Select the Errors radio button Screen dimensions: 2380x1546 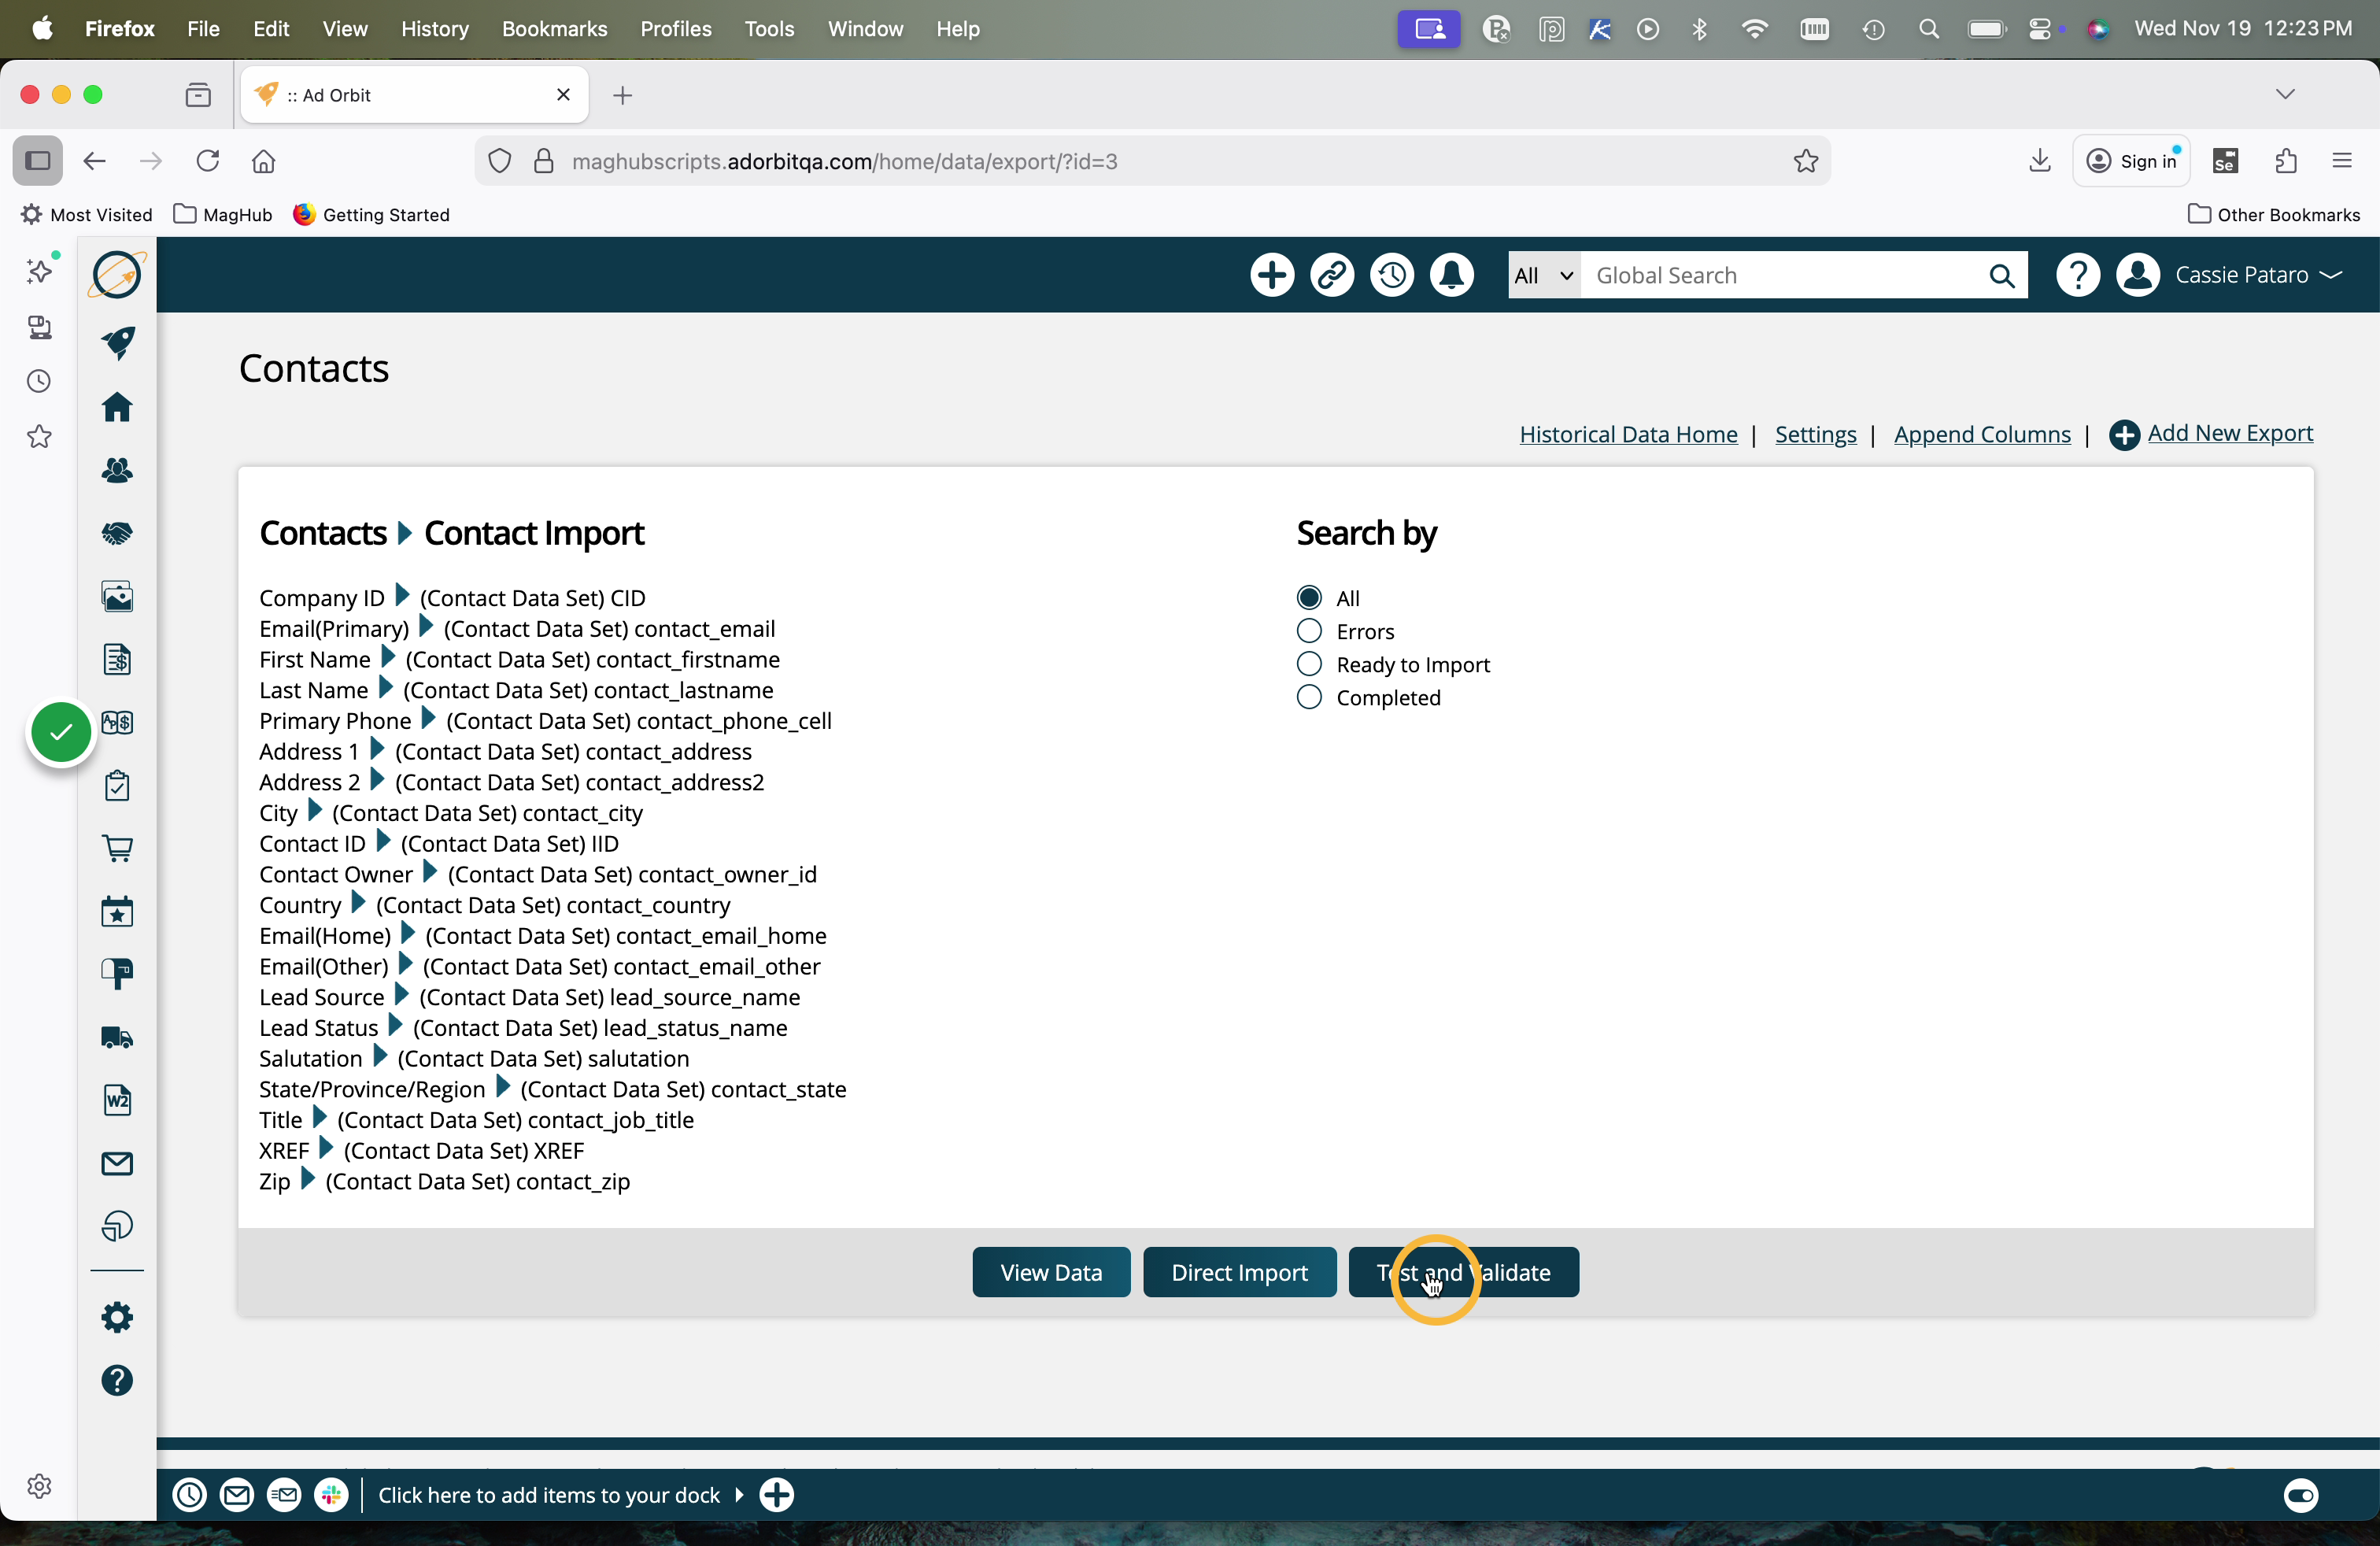1309,631
